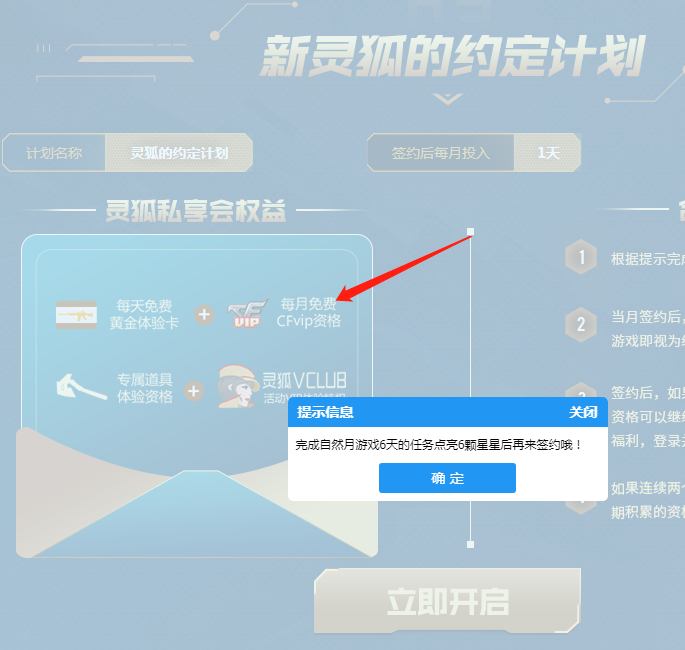685x650 pixels.
Task: Click the 每天免费黄金体验卡 benefit text
Action: 144,315
